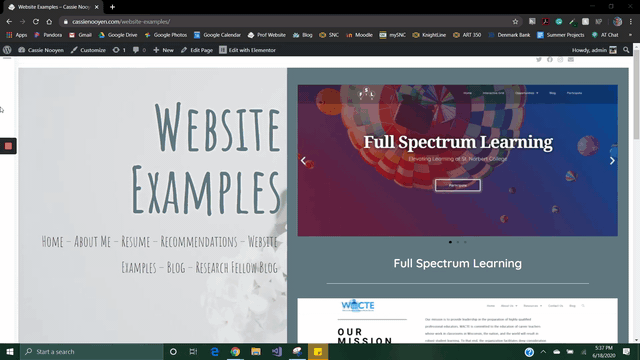
Task: Click Customize in the admin bar
Action: [x=88, y=50]
